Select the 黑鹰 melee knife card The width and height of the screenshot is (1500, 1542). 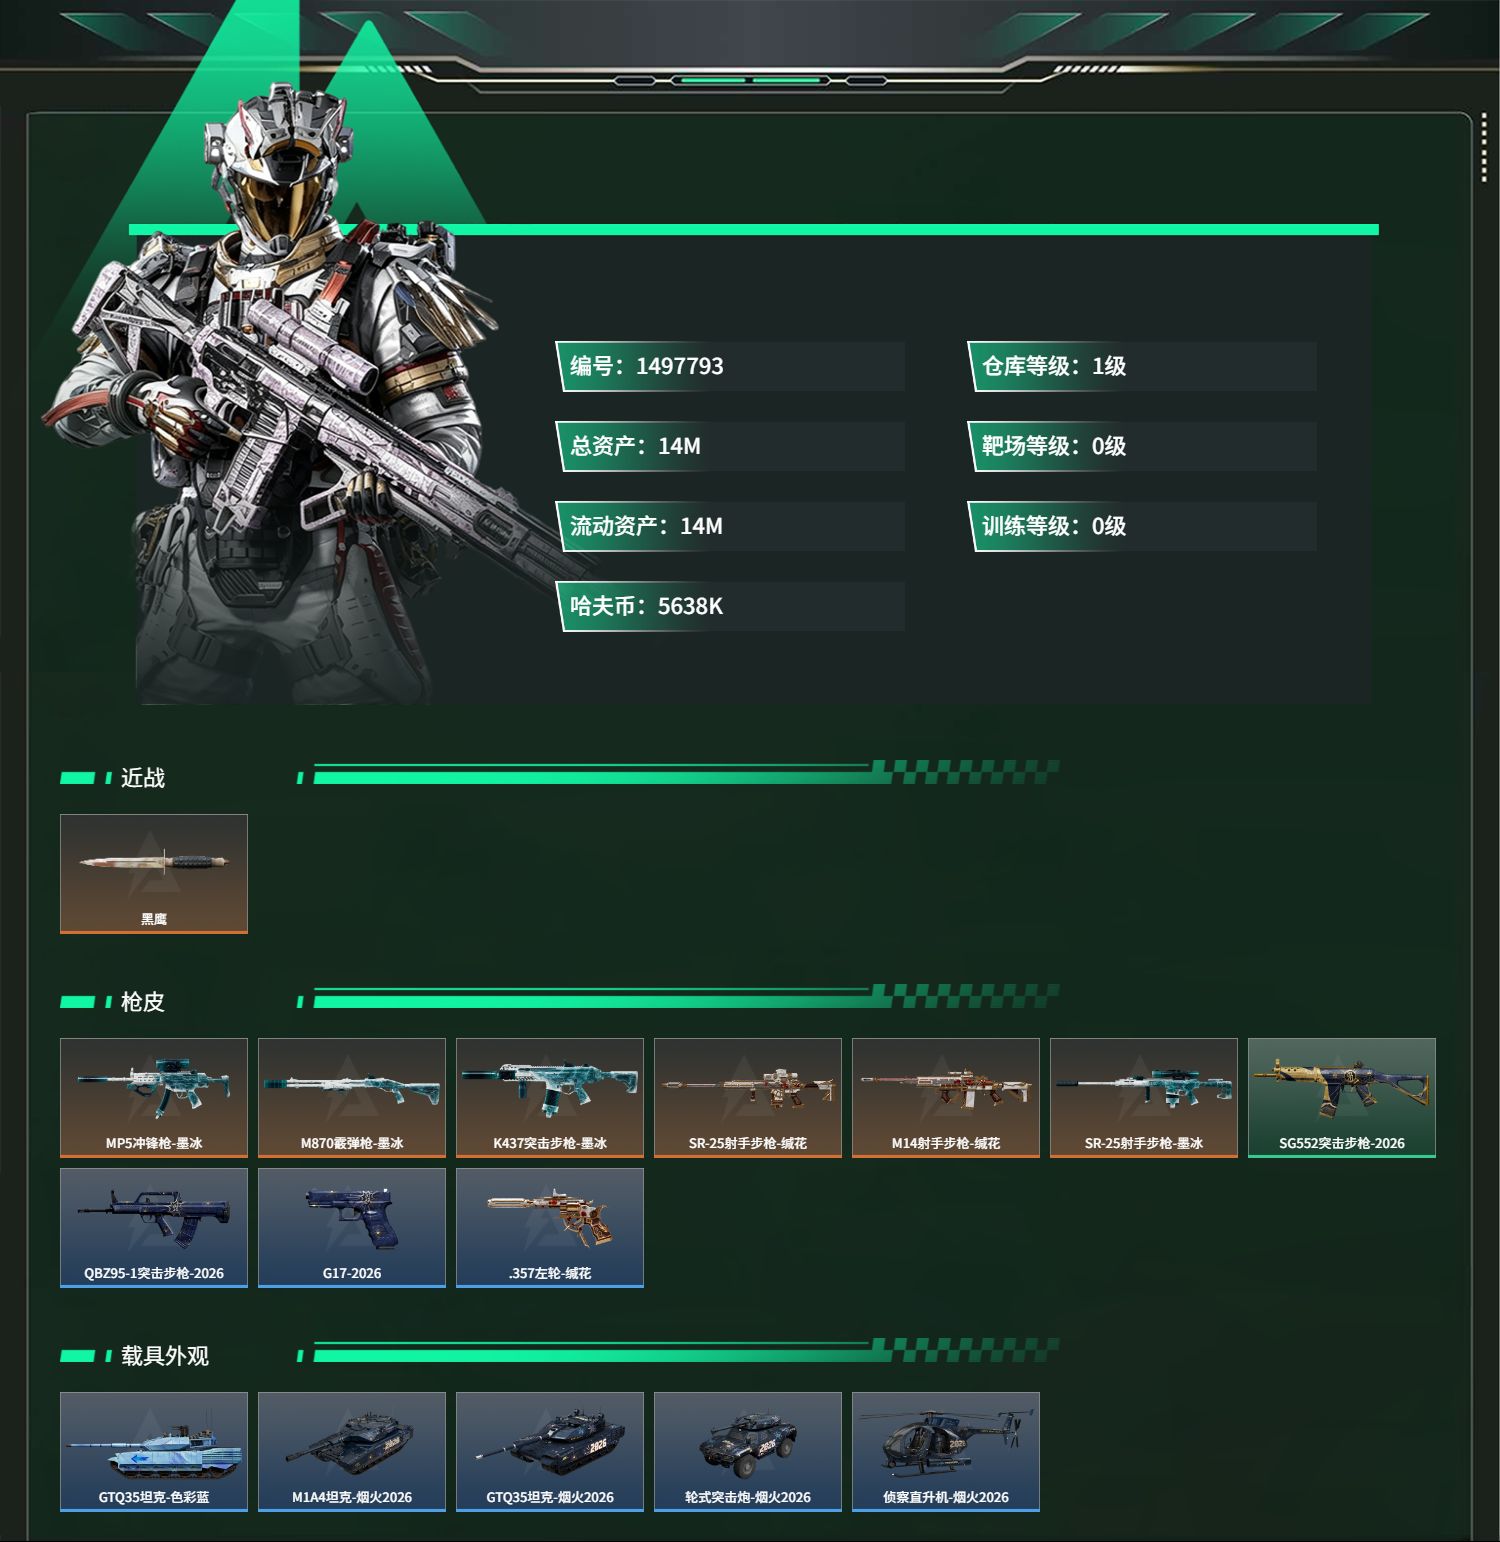tap(154, 874)
